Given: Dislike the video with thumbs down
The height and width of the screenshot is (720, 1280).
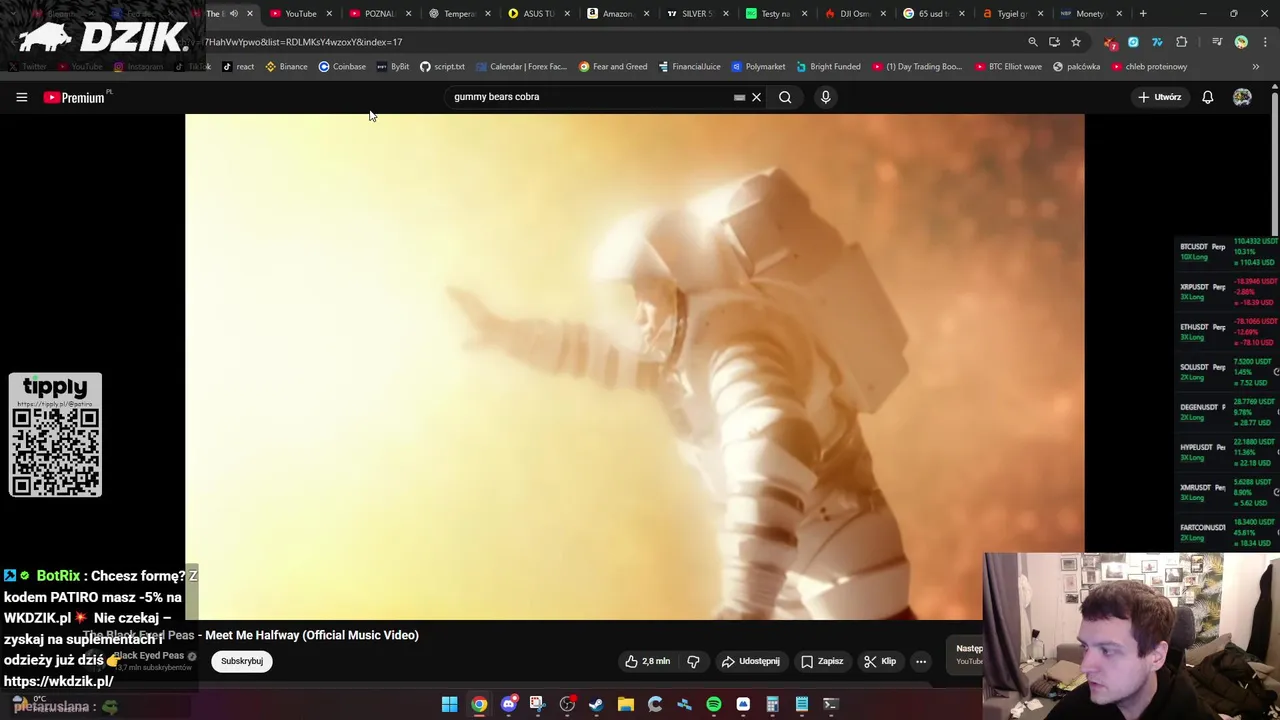Looking at the screenshot, I should [x=693, y=661].
